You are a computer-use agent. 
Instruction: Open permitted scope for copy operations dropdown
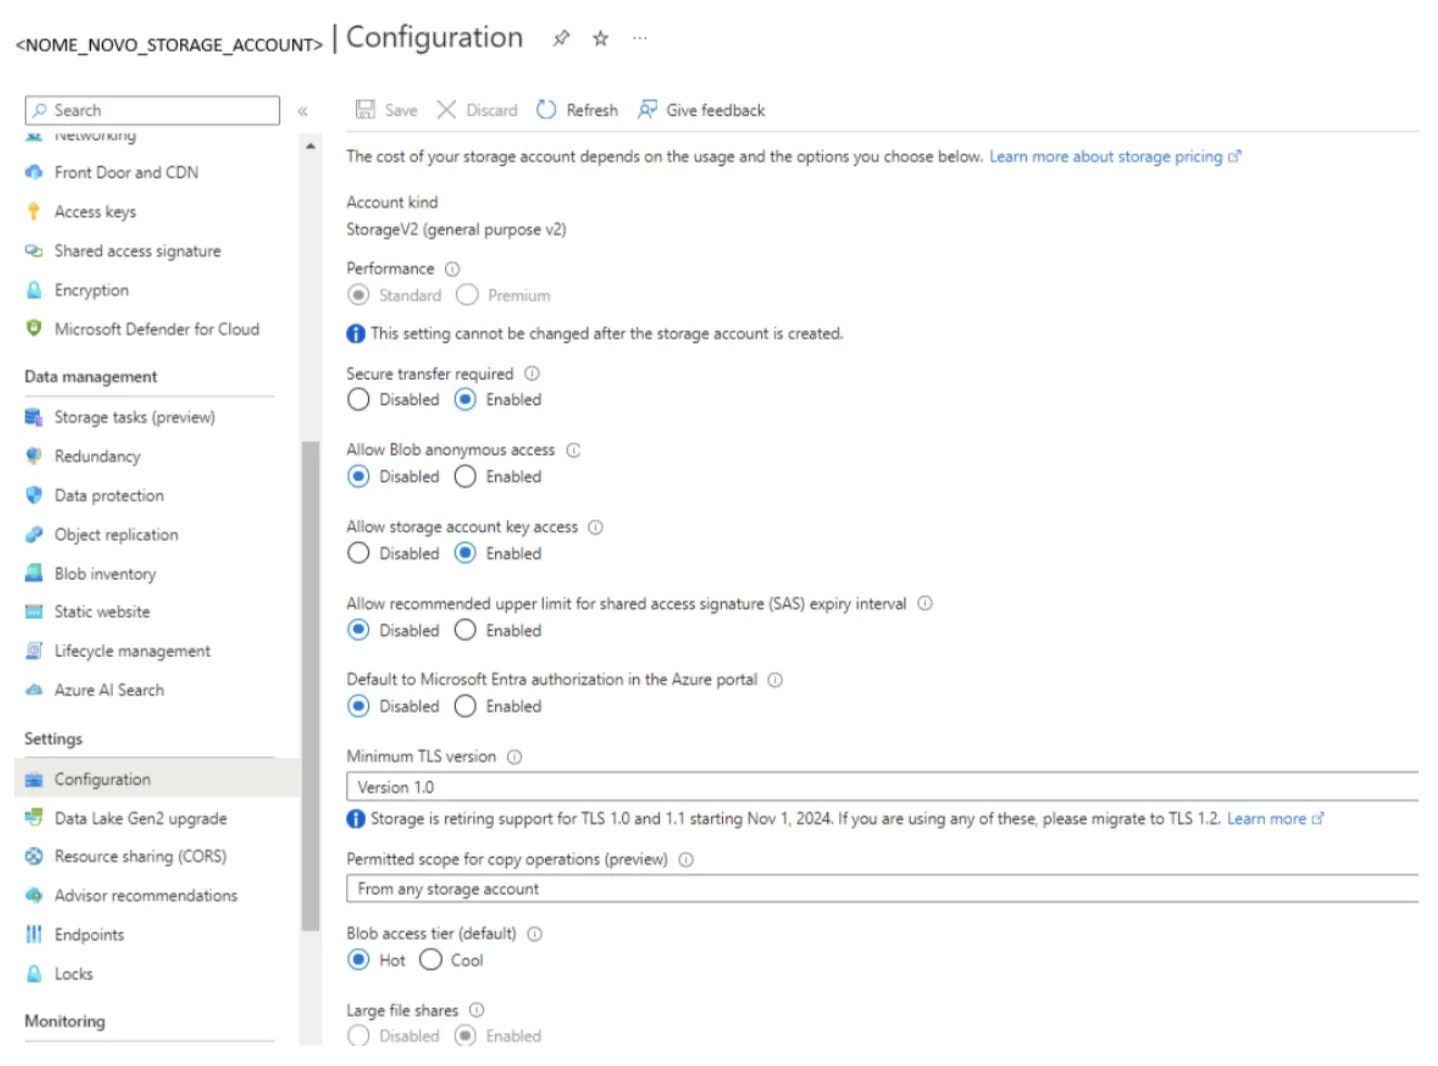(880, 888)
